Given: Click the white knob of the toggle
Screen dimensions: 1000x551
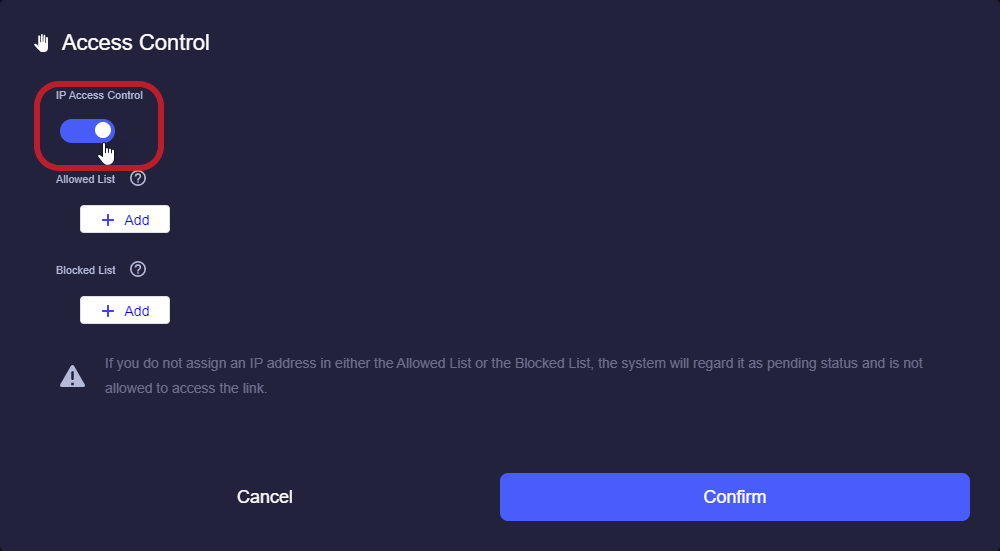Looking at the screenshot, I should (x=103, y=130).
